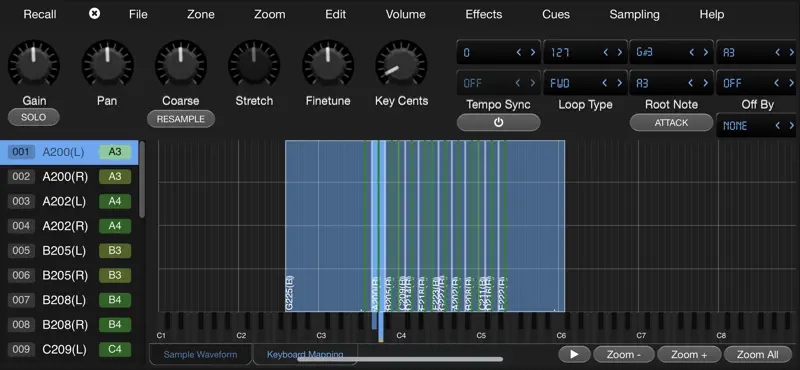This screenshot has height=370, width=800.
Task: Click the sample list vertical scrollbar
Action: (142, 179)
